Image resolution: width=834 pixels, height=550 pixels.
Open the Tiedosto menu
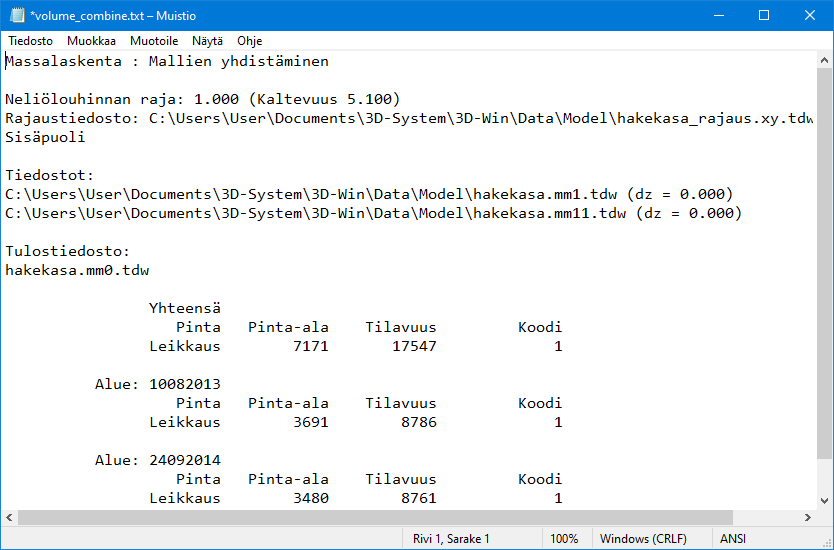point(31,41)
